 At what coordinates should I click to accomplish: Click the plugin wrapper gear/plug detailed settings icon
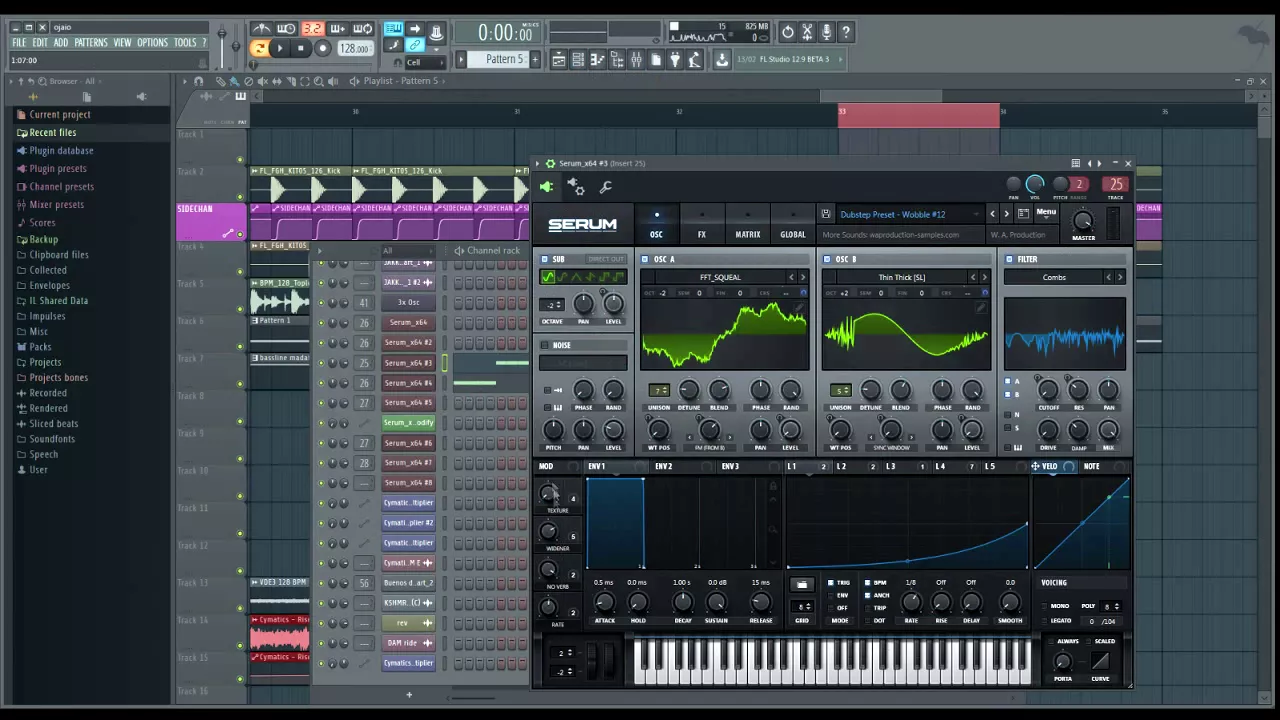576,187
